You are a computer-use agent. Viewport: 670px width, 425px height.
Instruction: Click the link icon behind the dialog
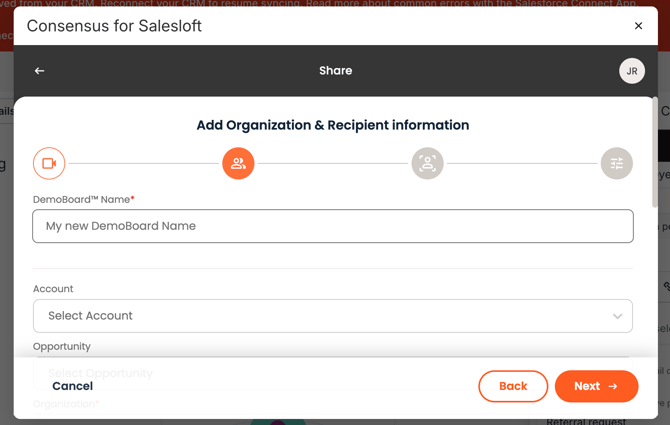click(666, 286)
